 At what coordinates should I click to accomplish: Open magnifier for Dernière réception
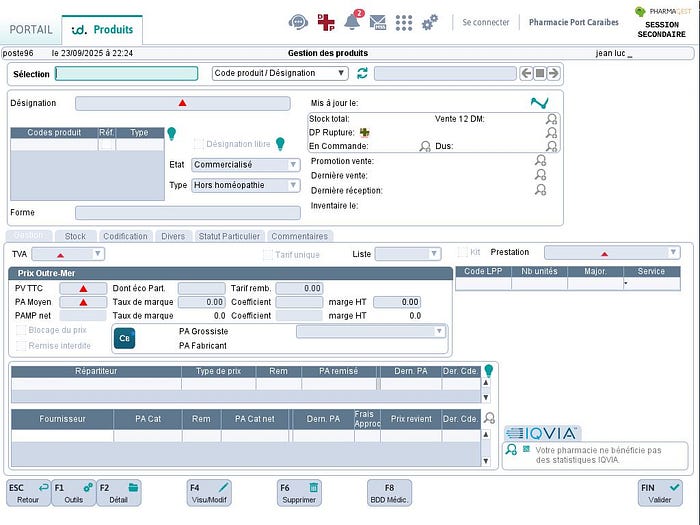coord(540,190)
